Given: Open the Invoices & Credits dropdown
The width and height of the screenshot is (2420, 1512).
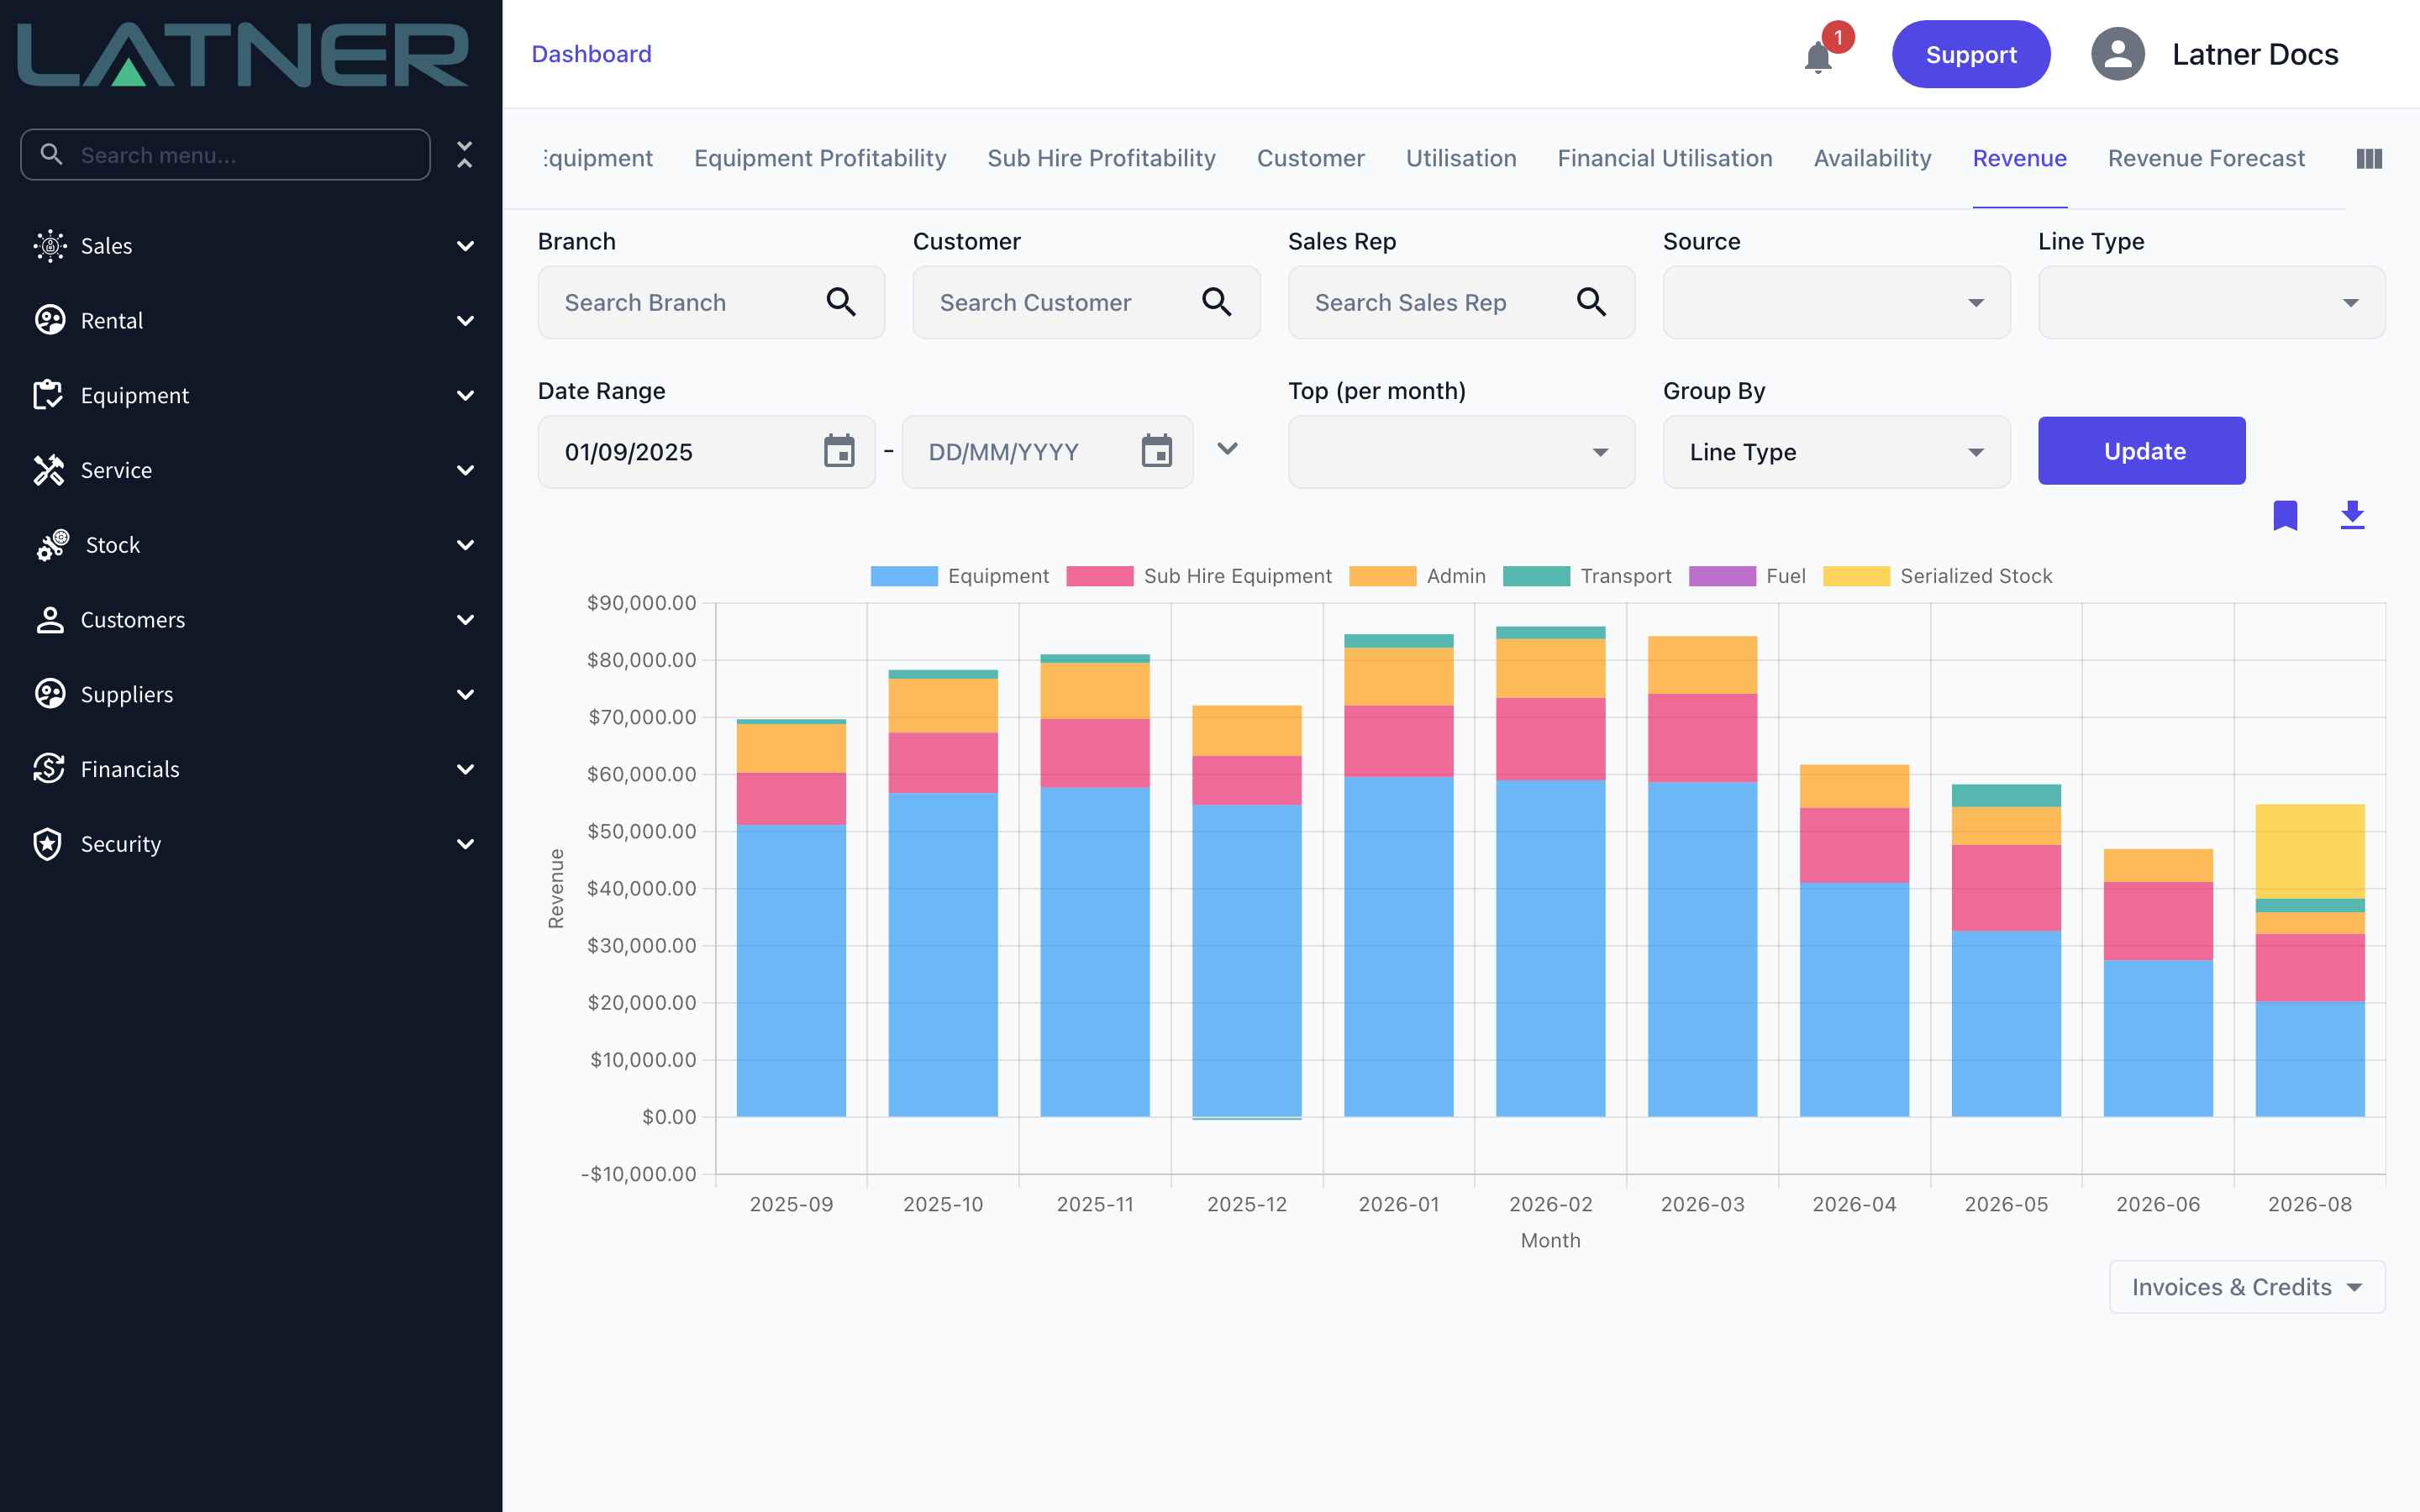Looking at the screenshot, I should [x=2246, y=1287].
